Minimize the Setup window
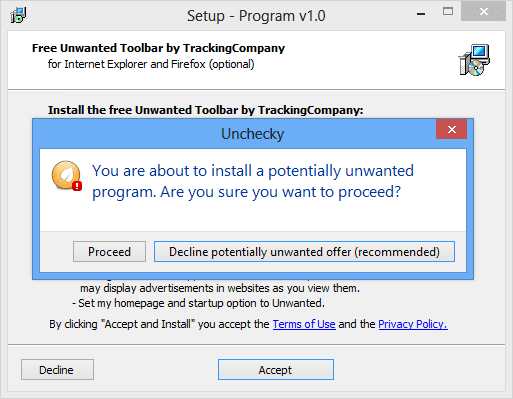The width and height of the screenshot is (513, 399). tap(421, 14)
